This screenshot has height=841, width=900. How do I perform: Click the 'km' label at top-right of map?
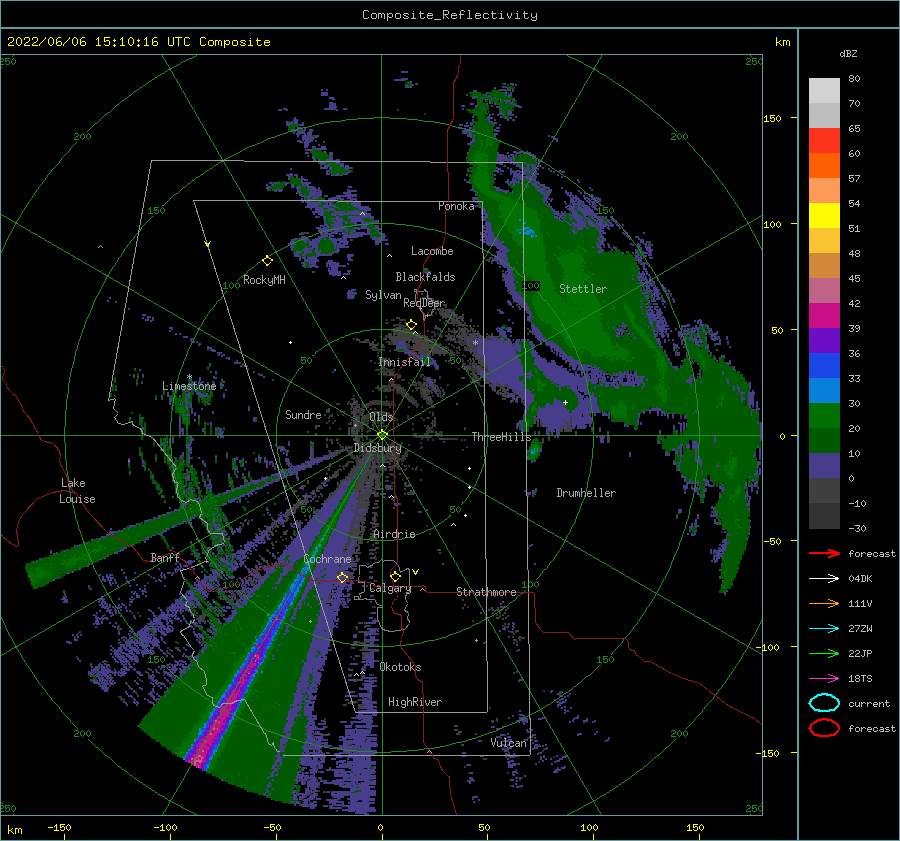coord(782,42)
